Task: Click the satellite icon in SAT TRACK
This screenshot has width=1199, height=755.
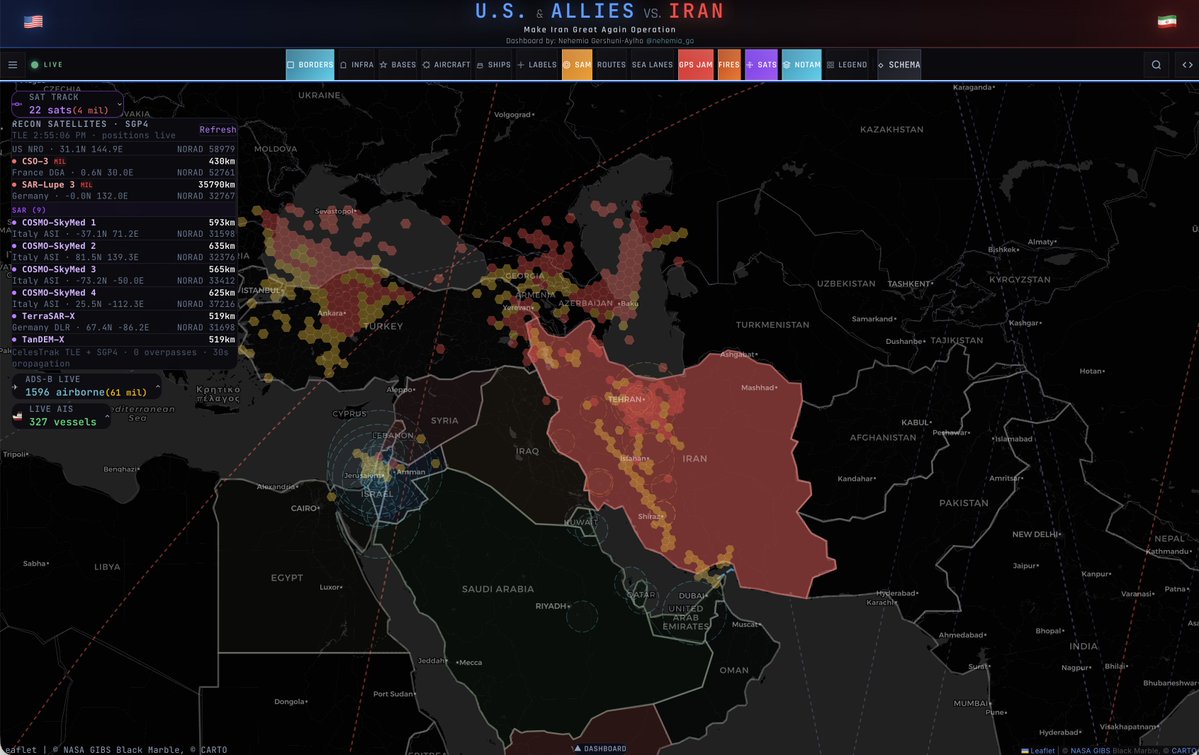Action: coord(18,104)
